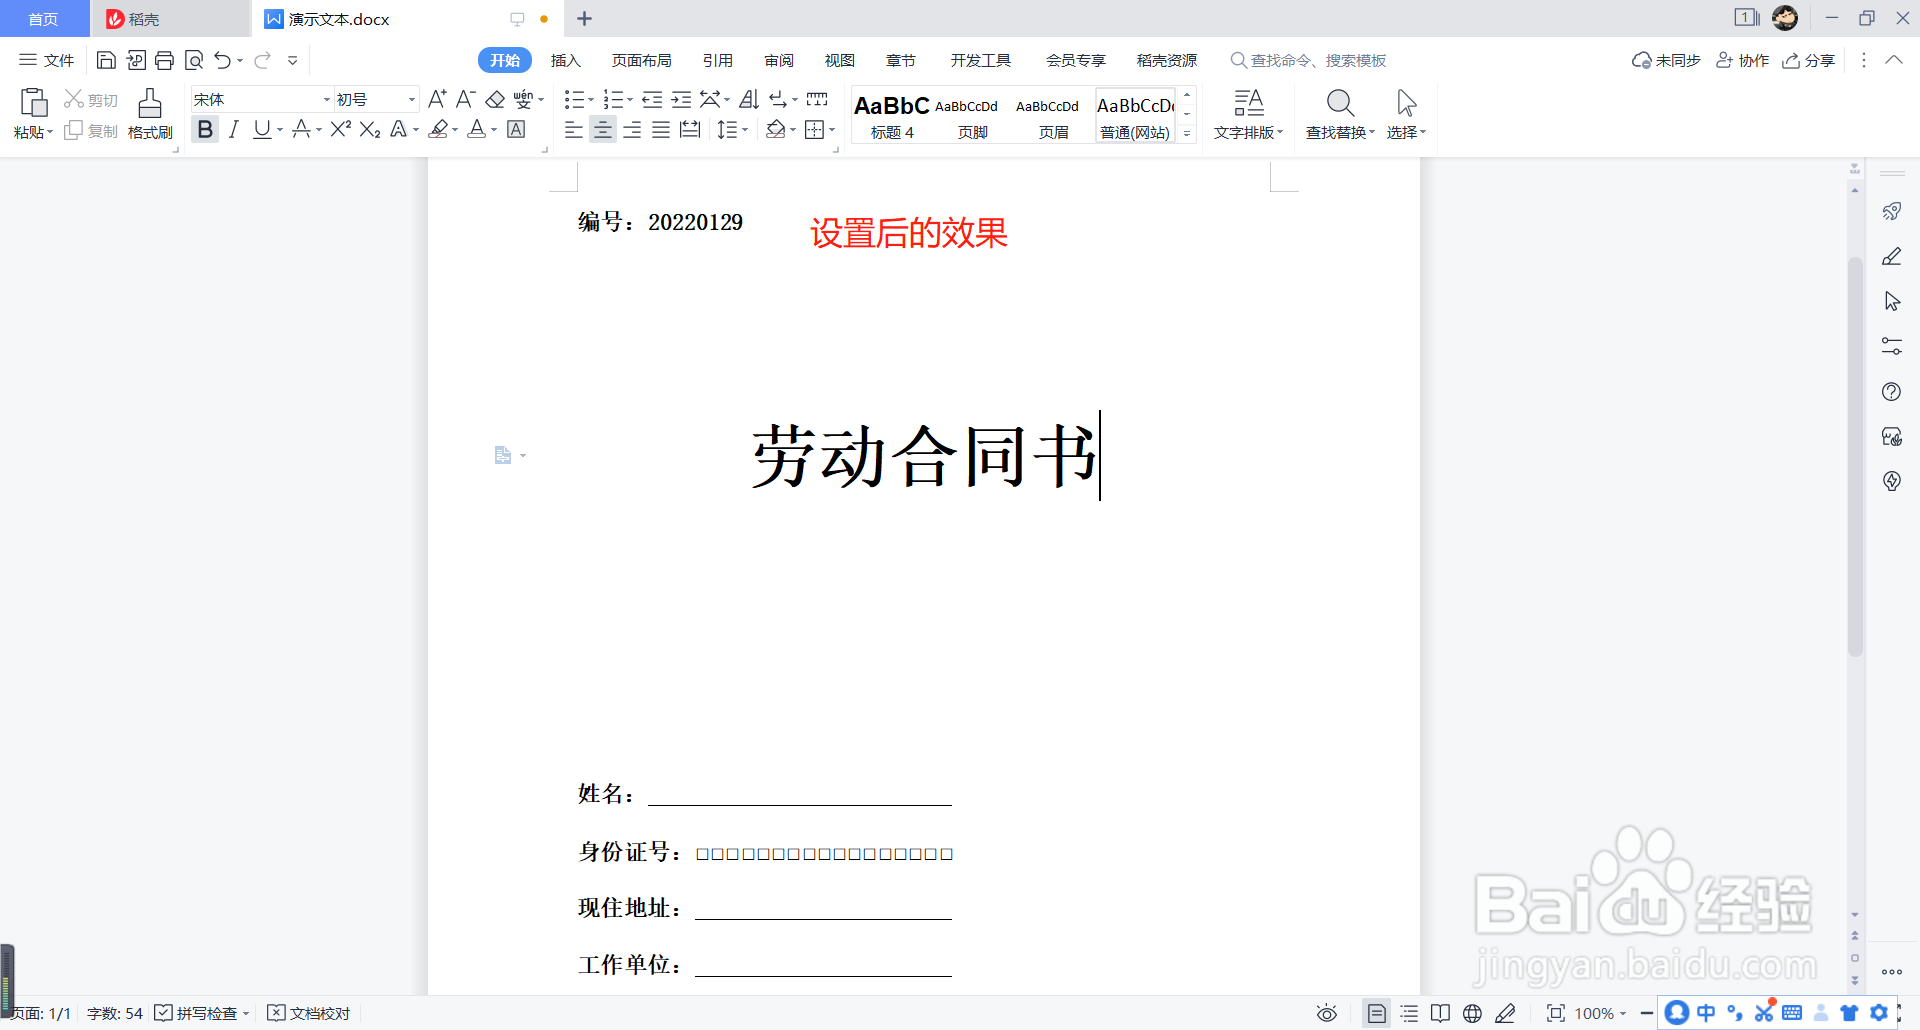
Task: Apply the 标题 4 heading style
Action: click(892, 116)
